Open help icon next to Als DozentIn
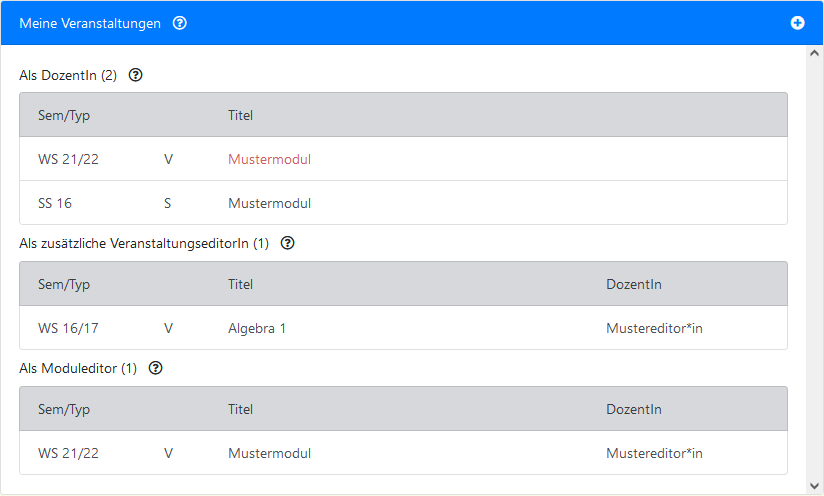This screenshot has width=824, height=496. pos(136,75)
